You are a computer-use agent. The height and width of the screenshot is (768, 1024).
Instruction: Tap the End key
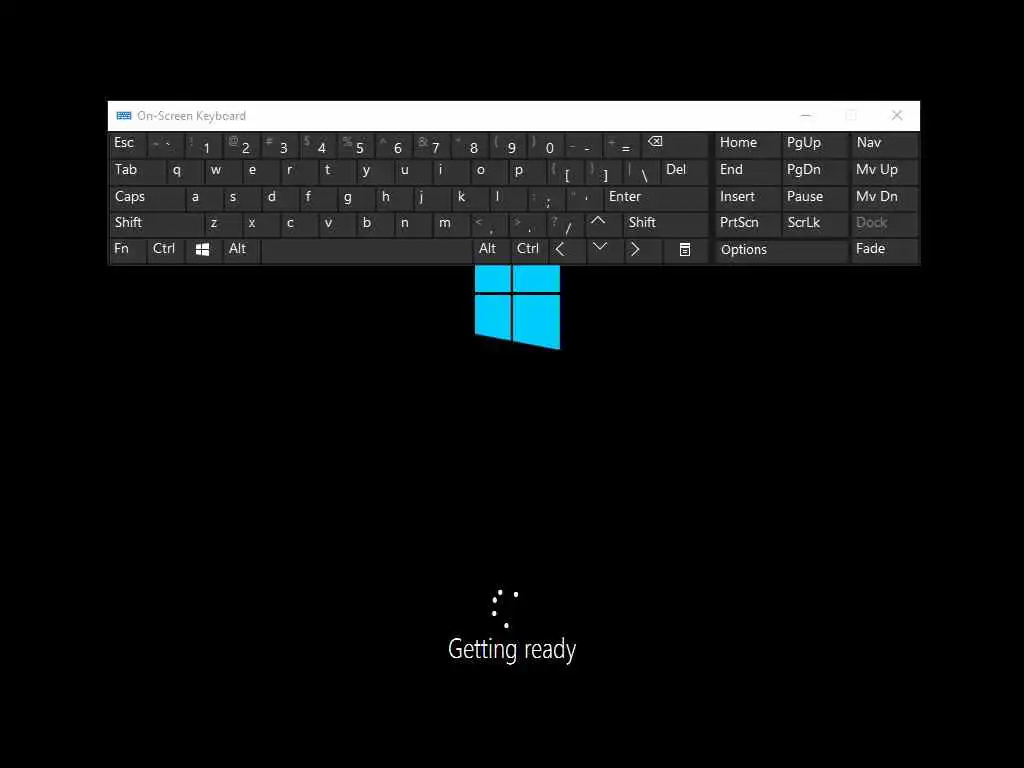tap(747, 171)
